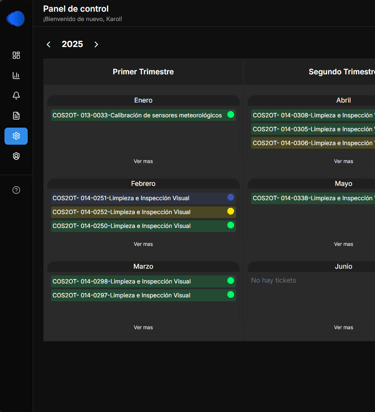Open the dashboard grid icon in sidebar

point(16,55)
